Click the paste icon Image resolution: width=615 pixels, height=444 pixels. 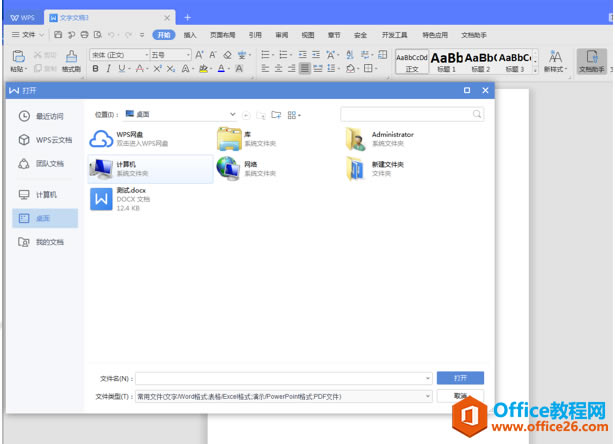[18, 56]
